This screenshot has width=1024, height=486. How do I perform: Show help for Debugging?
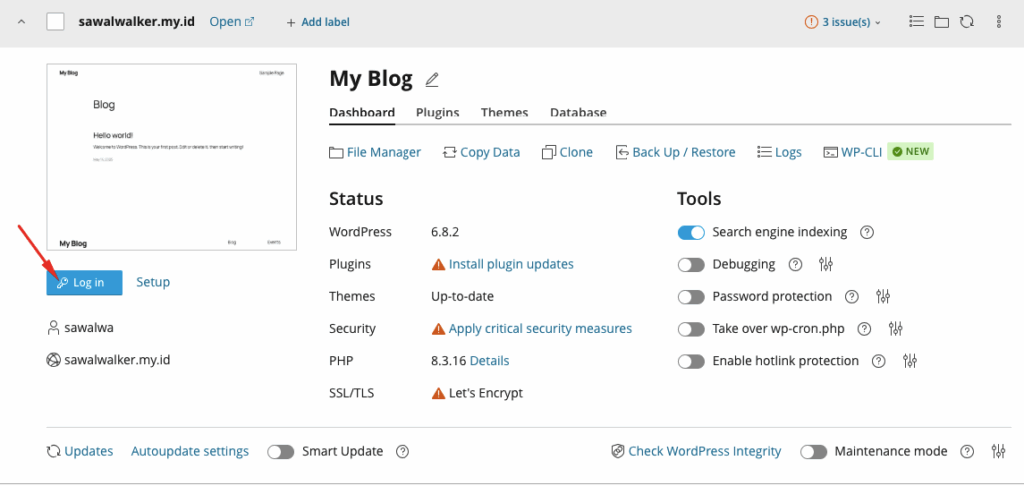point(795,265)
